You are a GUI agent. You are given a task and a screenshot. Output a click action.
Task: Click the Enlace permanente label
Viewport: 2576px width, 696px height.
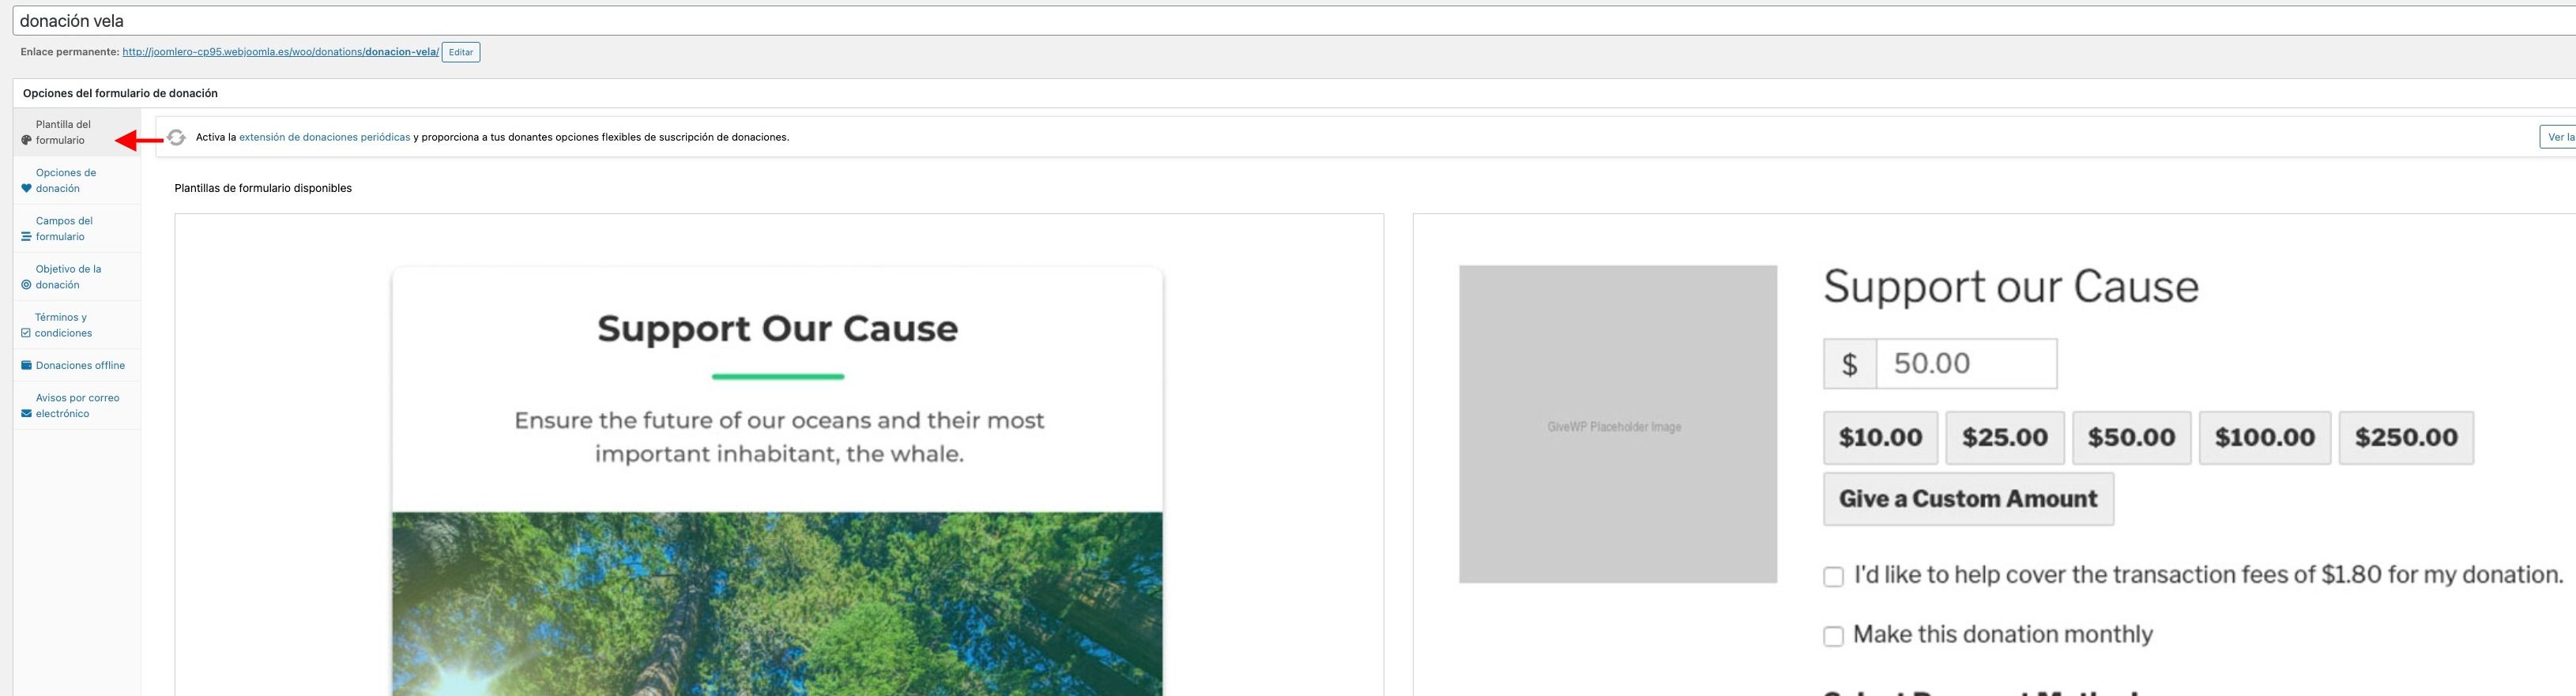(x=70, y=52)
